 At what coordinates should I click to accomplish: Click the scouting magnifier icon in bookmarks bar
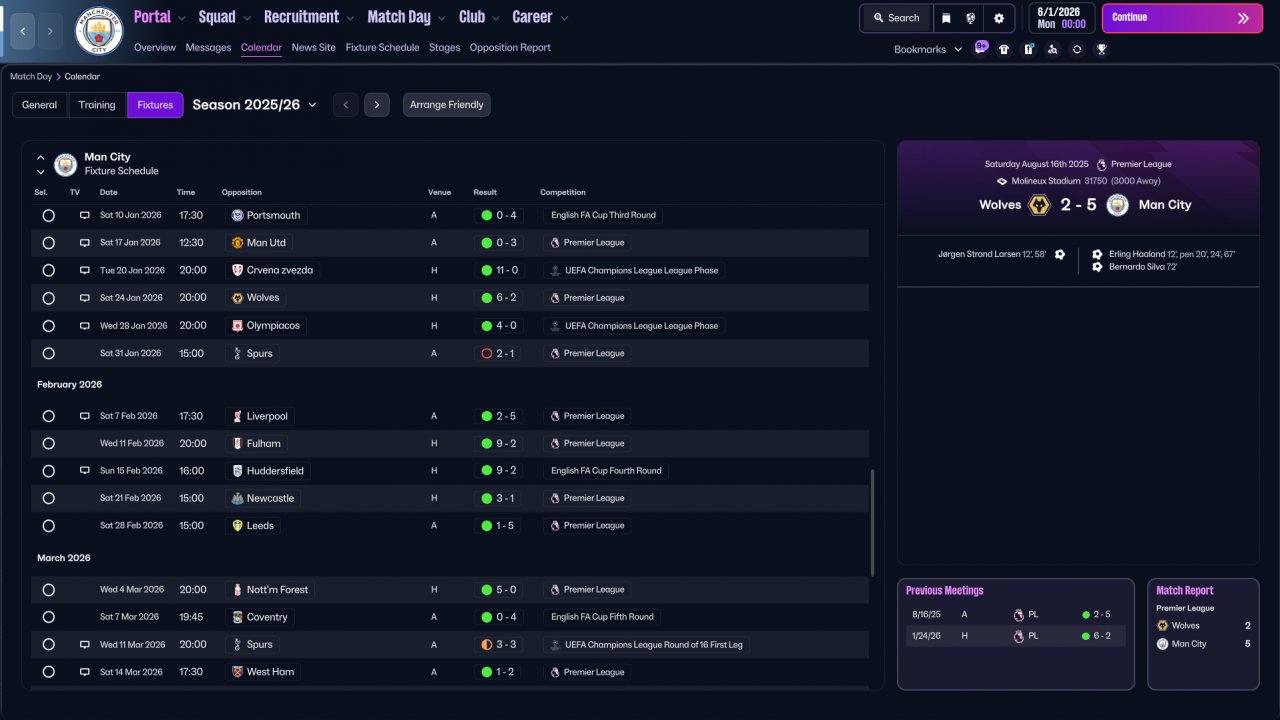[x=1052, y=49]
